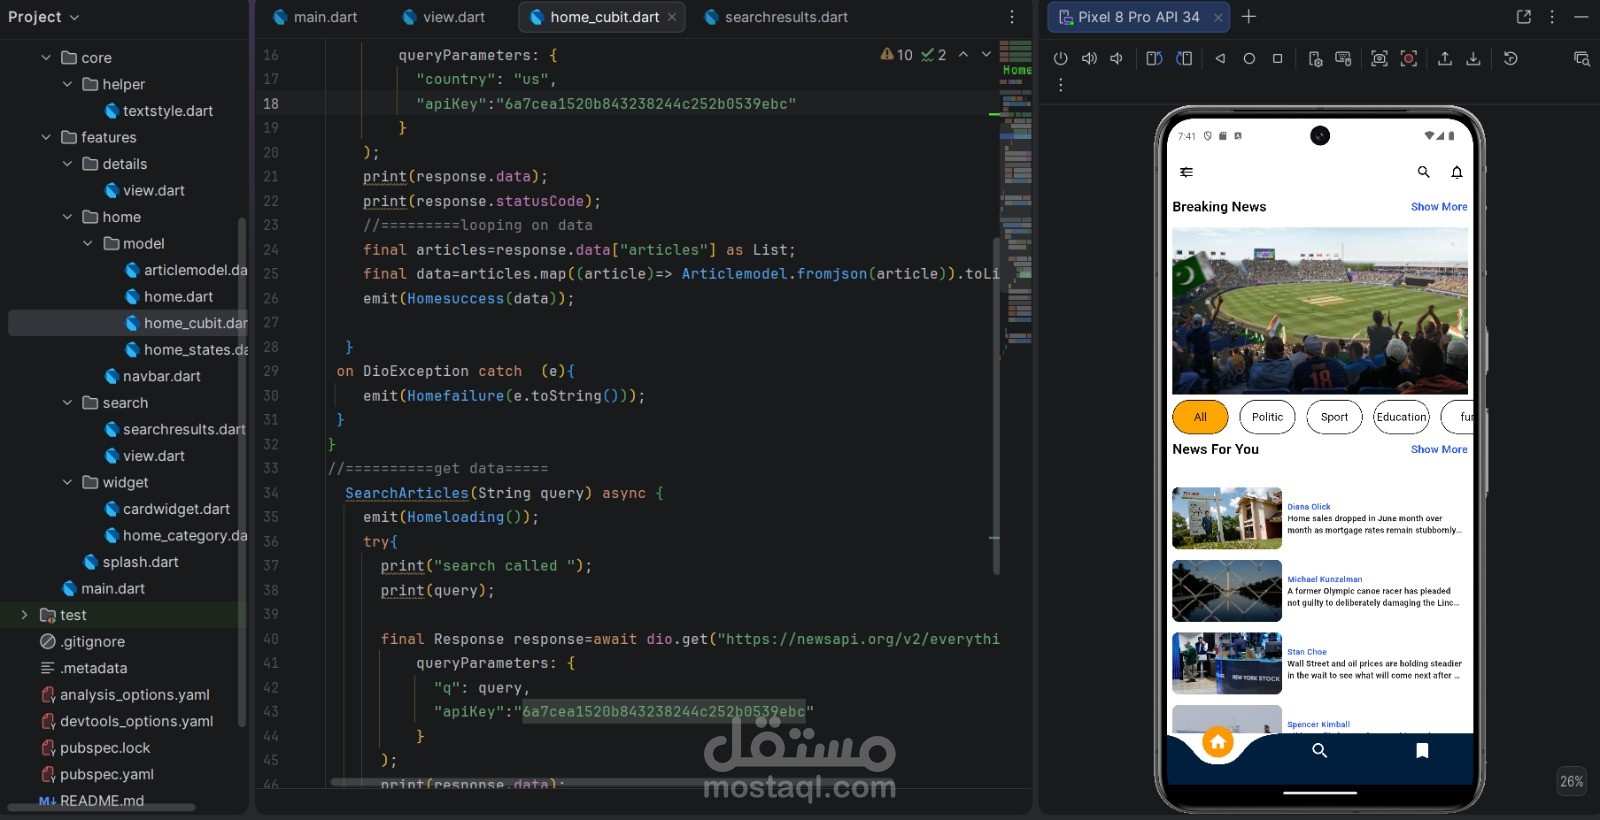
Task: Open navbar.dart in the project tree
Action: [152, 376]
